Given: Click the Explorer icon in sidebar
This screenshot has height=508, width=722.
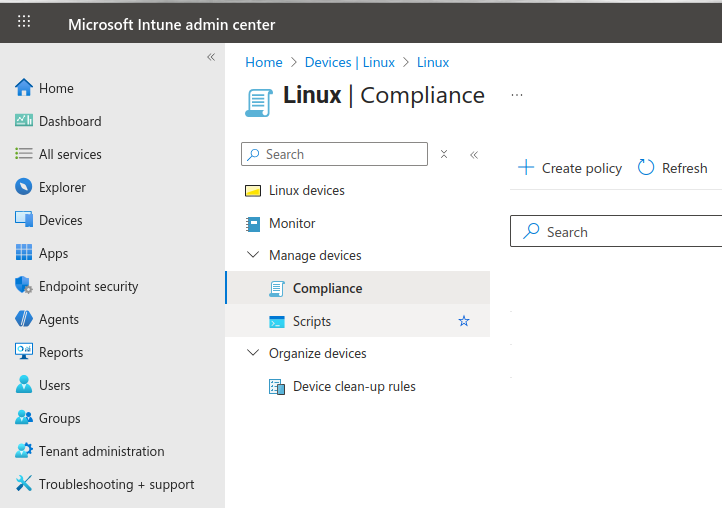Looking at the screenshot, I should (x=24, y=187).
